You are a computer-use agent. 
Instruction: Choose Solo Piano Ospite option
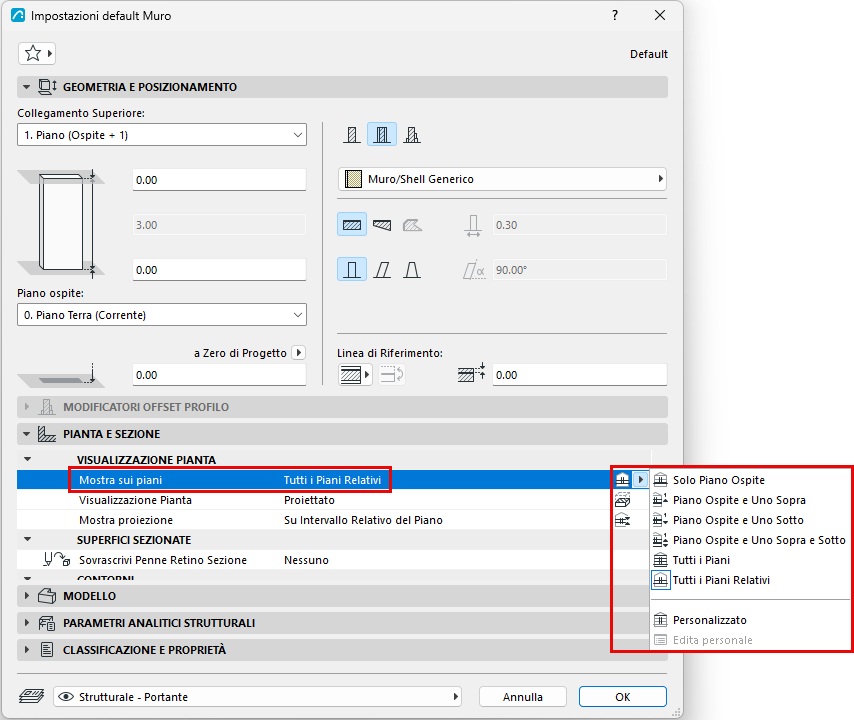[750, 480]
